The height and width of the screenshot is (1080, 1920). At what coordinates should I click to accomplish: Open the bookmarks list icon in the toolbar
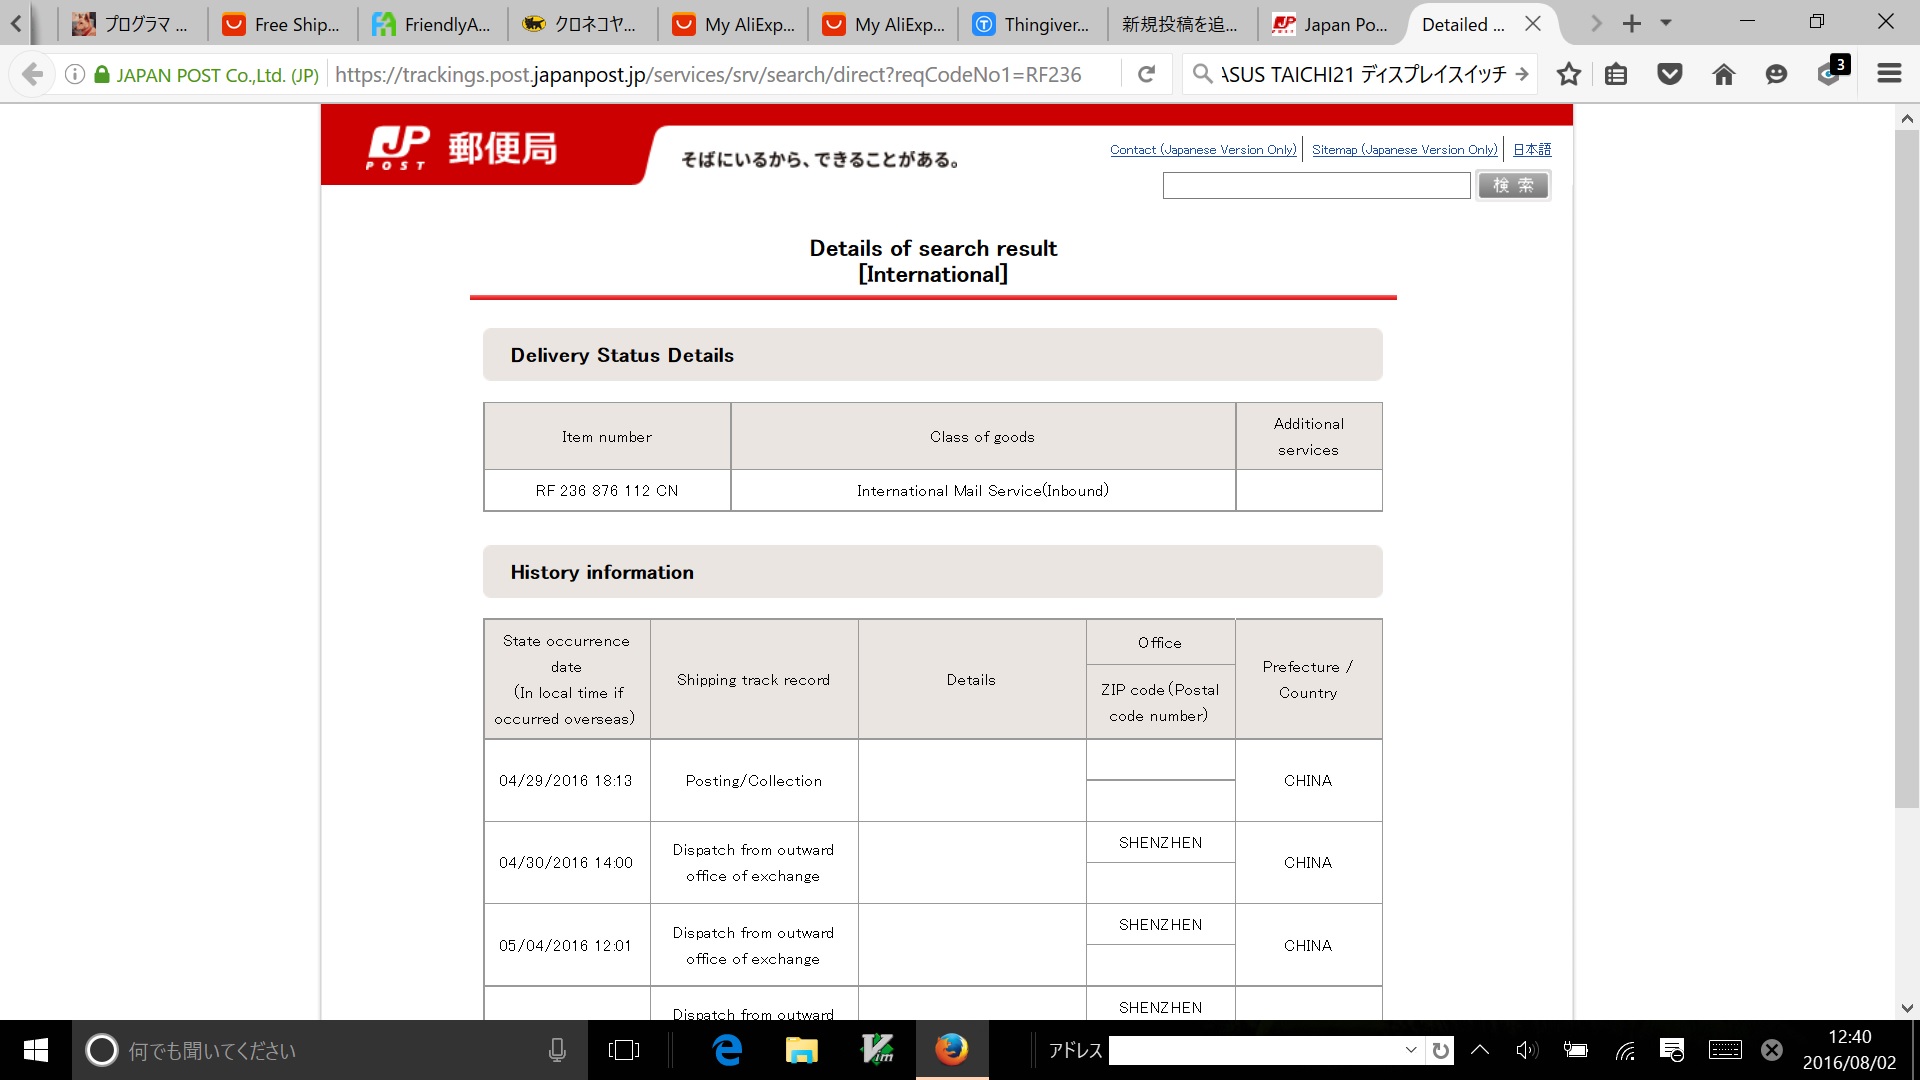coord(1617,74)
